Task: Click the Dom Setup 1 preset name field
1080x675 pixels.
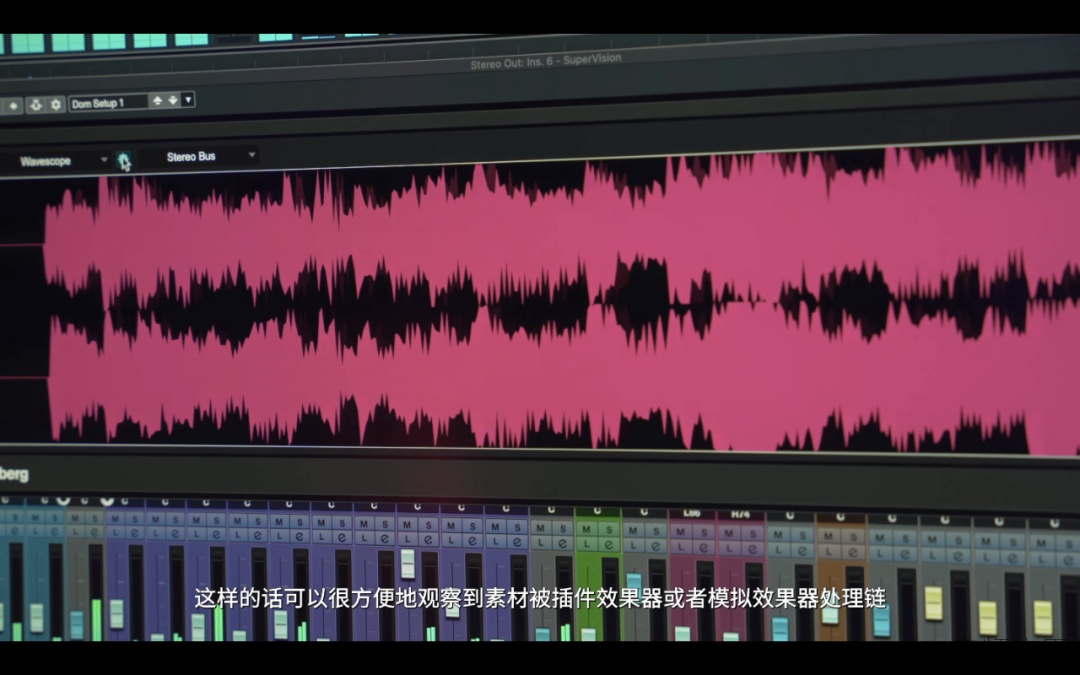Action: pyautogui.click(x=108, y=103)
